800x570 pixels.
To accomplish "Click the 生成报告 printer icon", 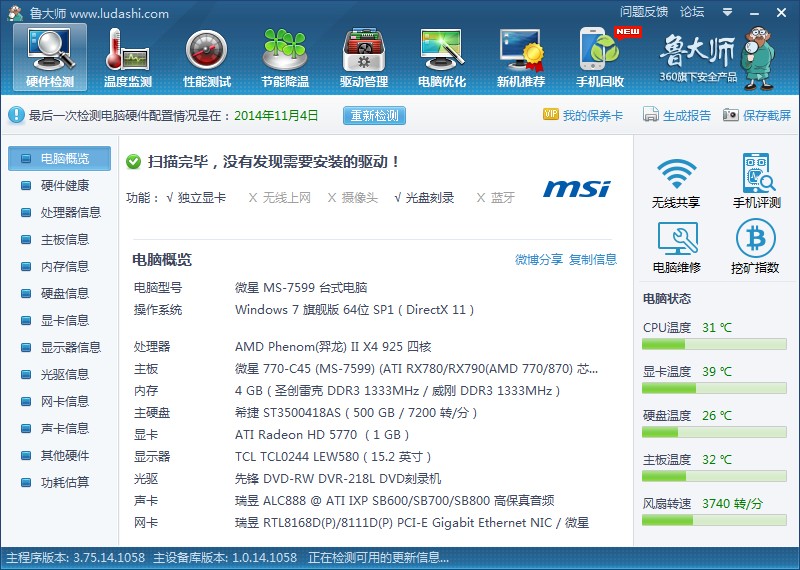I will pyautogui.click(x=651, y=115).
